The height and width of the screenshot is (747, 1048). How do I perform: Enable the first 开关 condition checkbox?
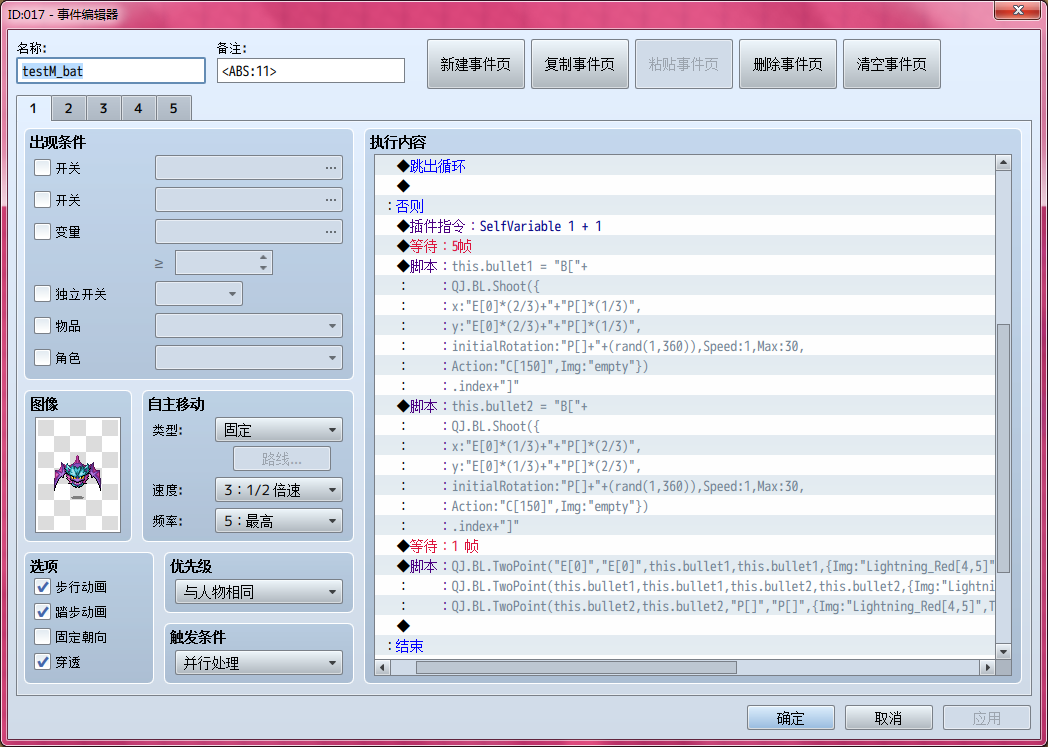42,168
